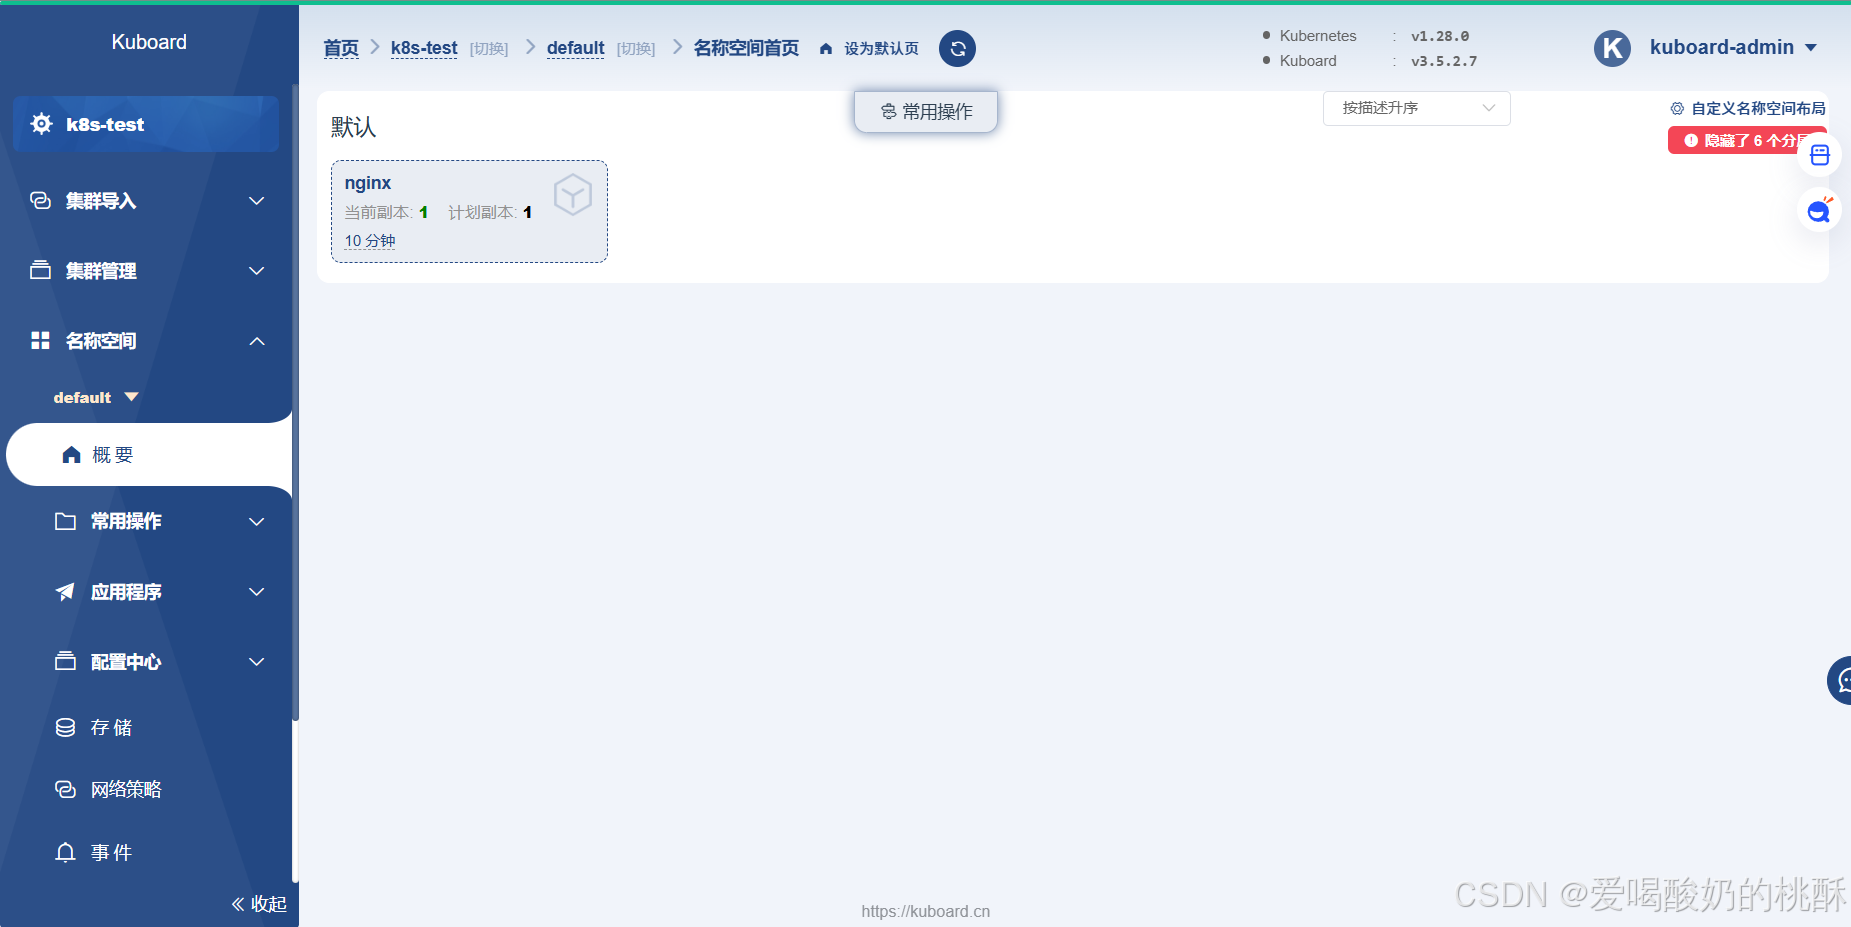The height and width of the screenshot is (927, 1851).
Task: Click the nginx cube deployment icon
Action: point(573,194)
